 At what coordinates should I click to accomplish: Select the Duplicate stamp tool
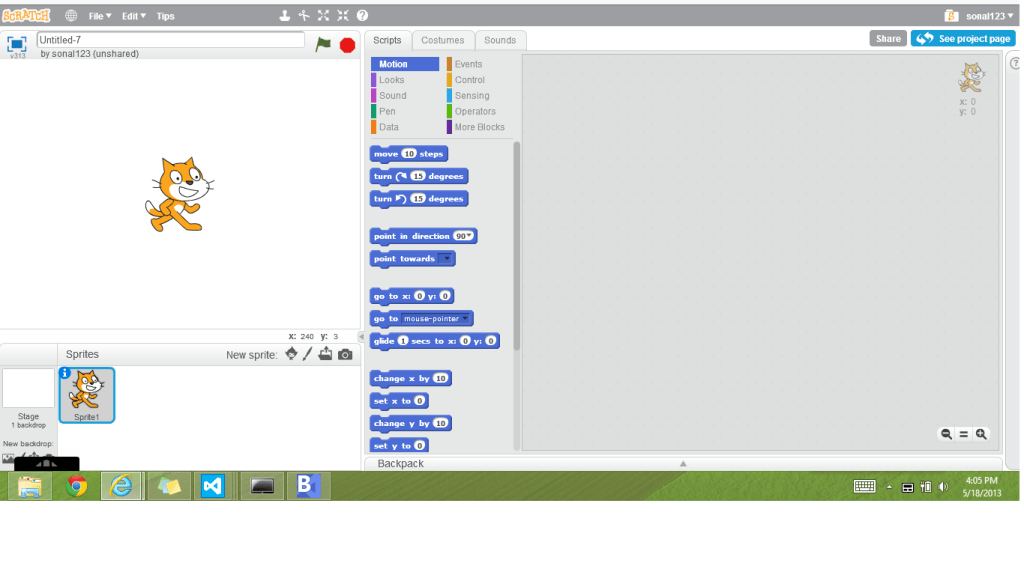pyautogui.click(x=285, y=16)
